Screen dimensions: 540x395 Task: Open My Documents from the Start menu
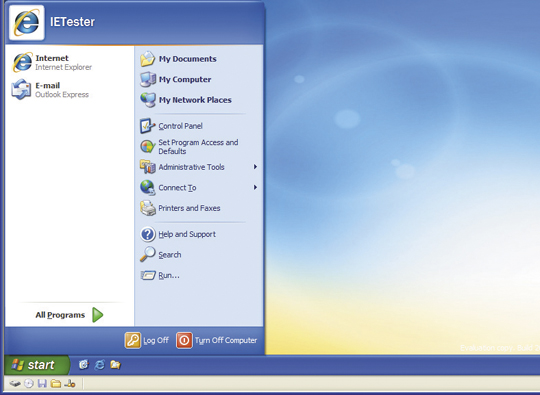pyautogui.click(x=178, y=59)
